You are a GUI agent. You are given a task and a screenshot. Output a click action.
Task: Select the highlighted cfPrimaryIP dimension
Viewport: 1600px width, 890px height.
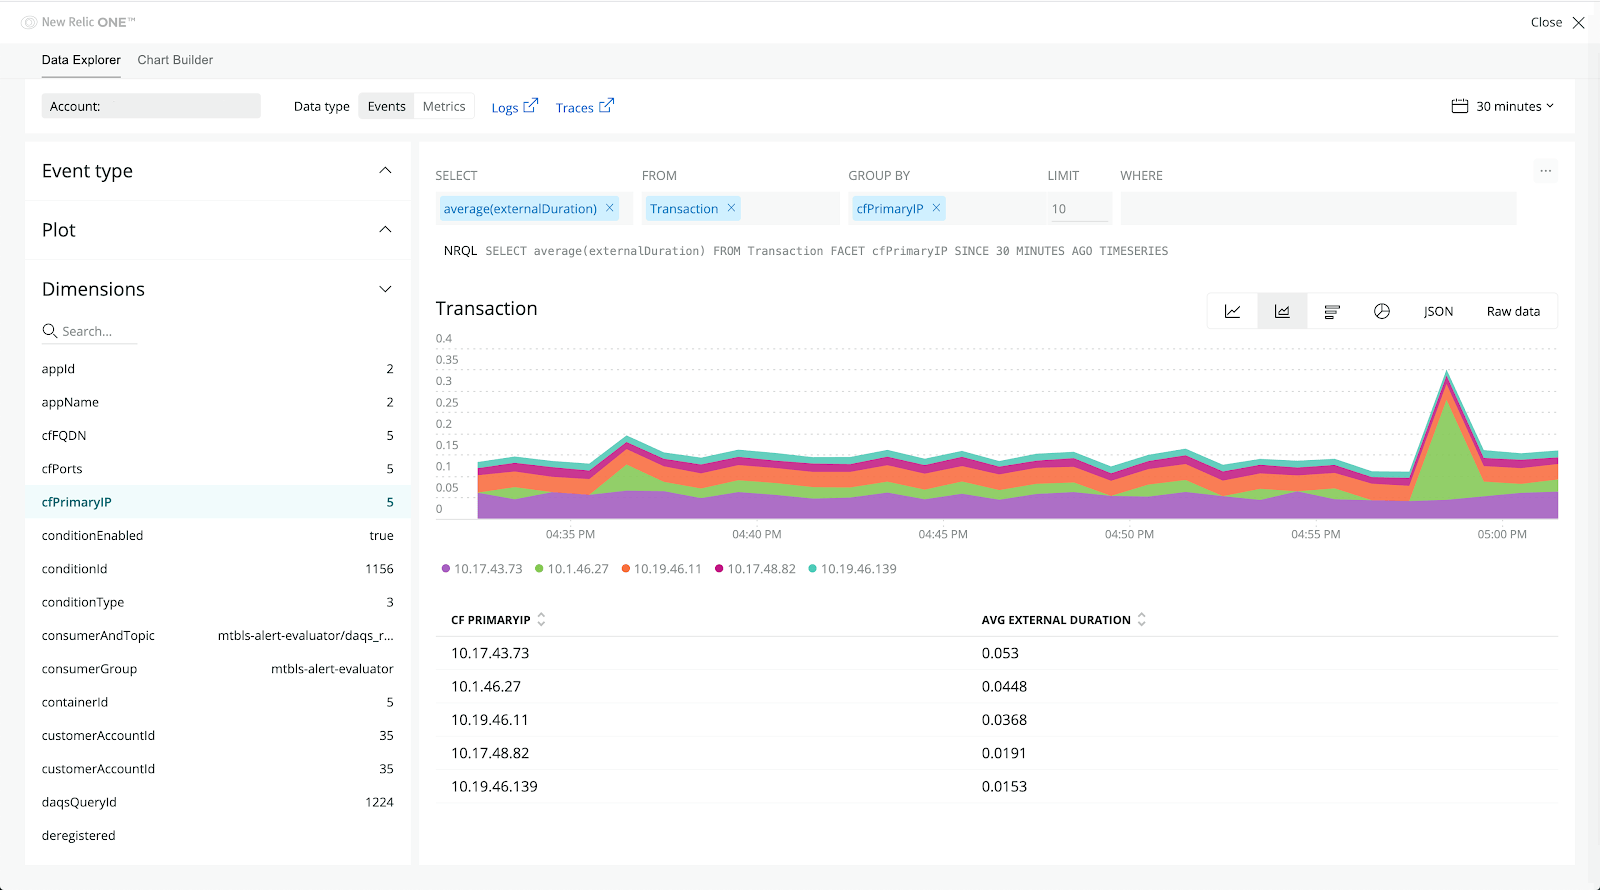(218, 502)
